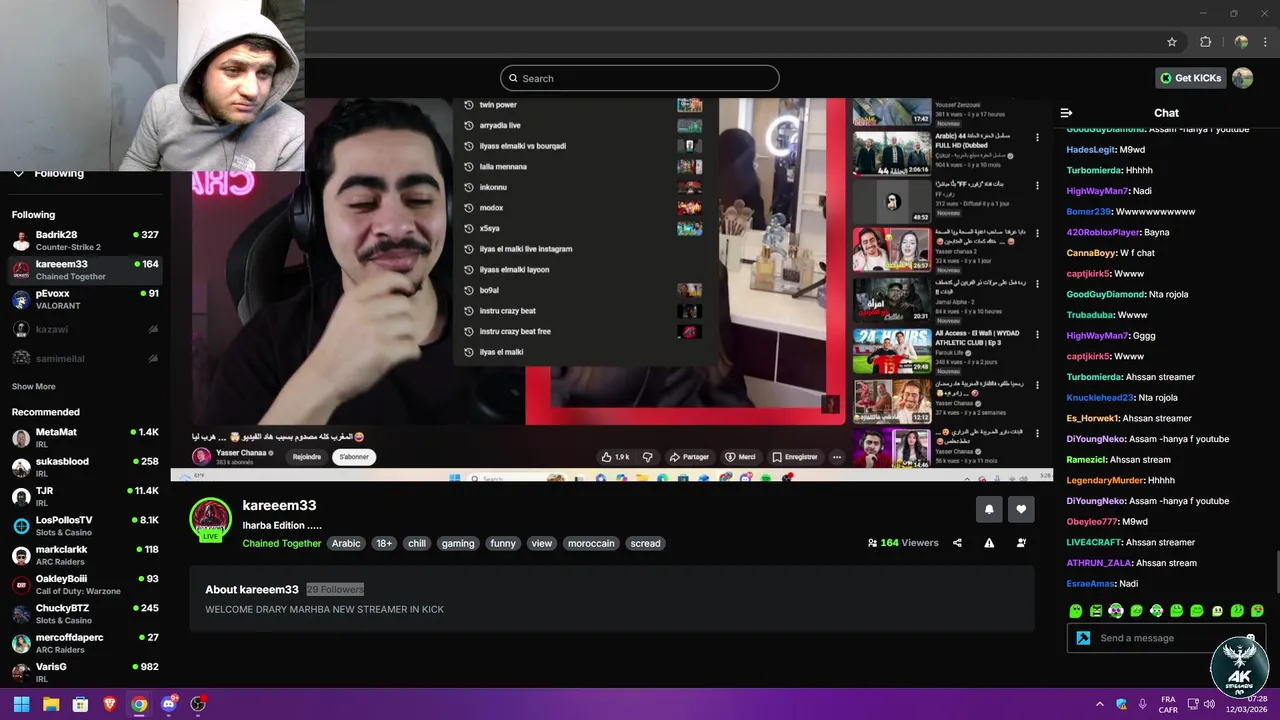Collapse the Following sidebar section

pos(18,173)
